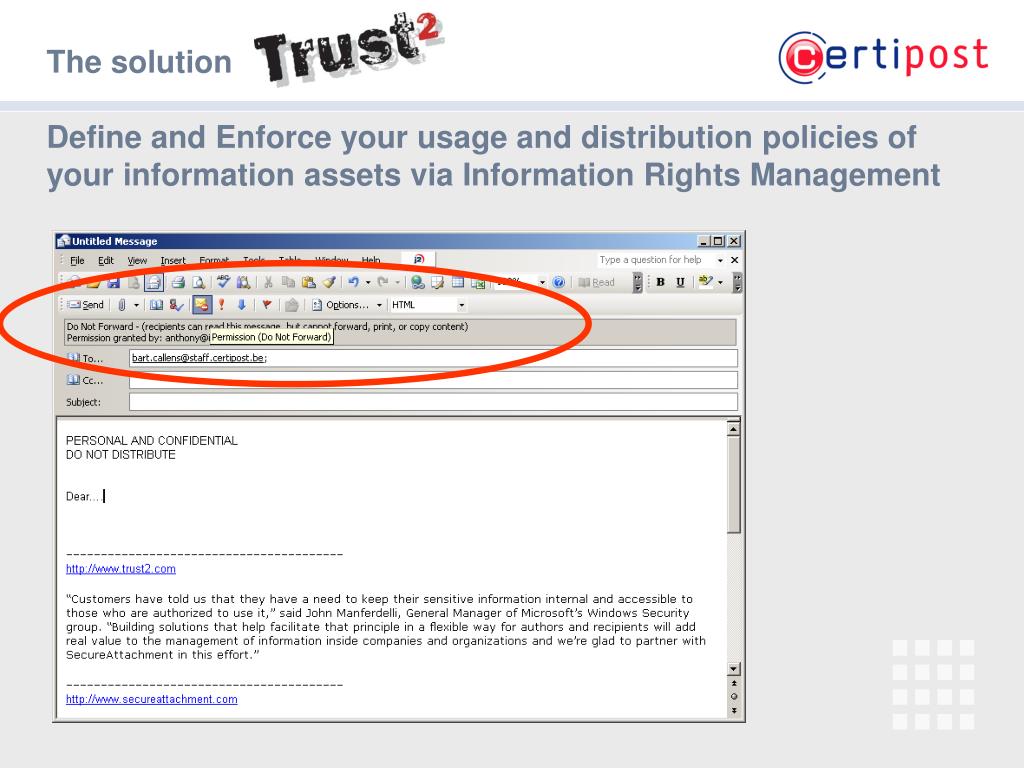
Task: Open the Tables and Borders tool
Action: pos(438,282)
